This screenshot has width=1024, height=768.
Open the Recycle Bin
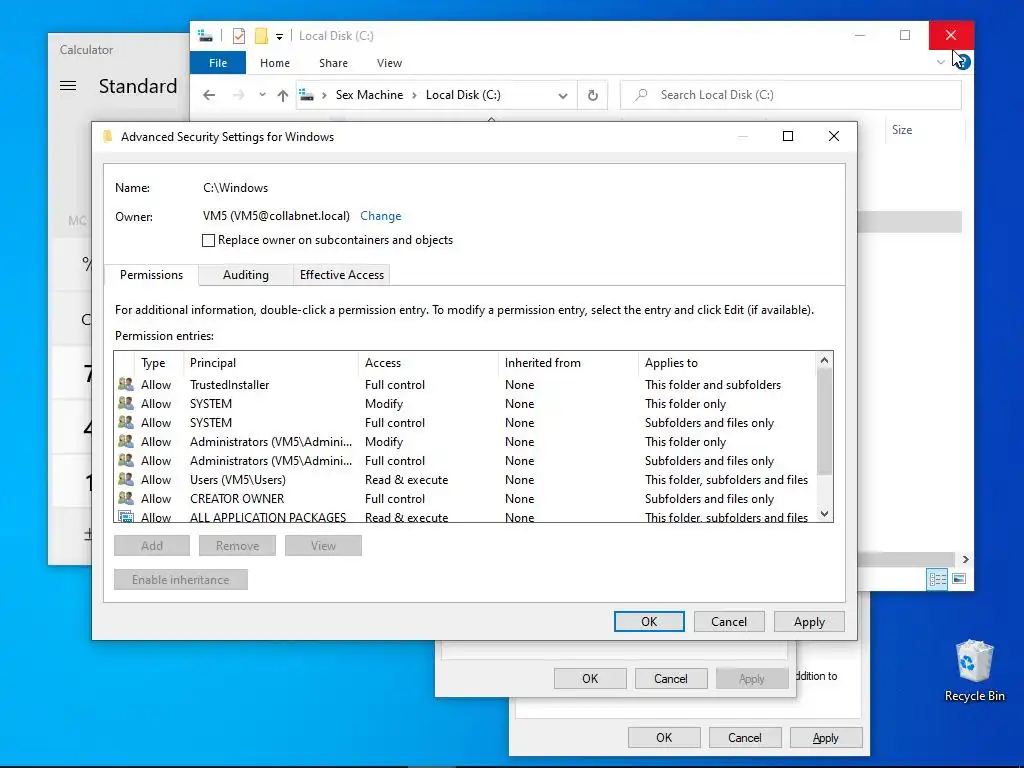[x=974, y=671]
